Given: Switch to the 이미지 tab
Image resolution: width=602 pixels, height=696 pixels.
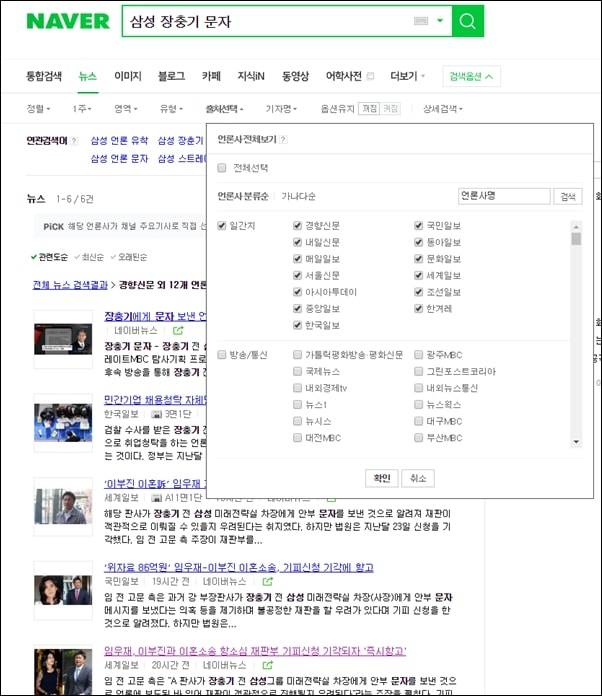Looking at the screenshot, I should [x=128, y=76].
